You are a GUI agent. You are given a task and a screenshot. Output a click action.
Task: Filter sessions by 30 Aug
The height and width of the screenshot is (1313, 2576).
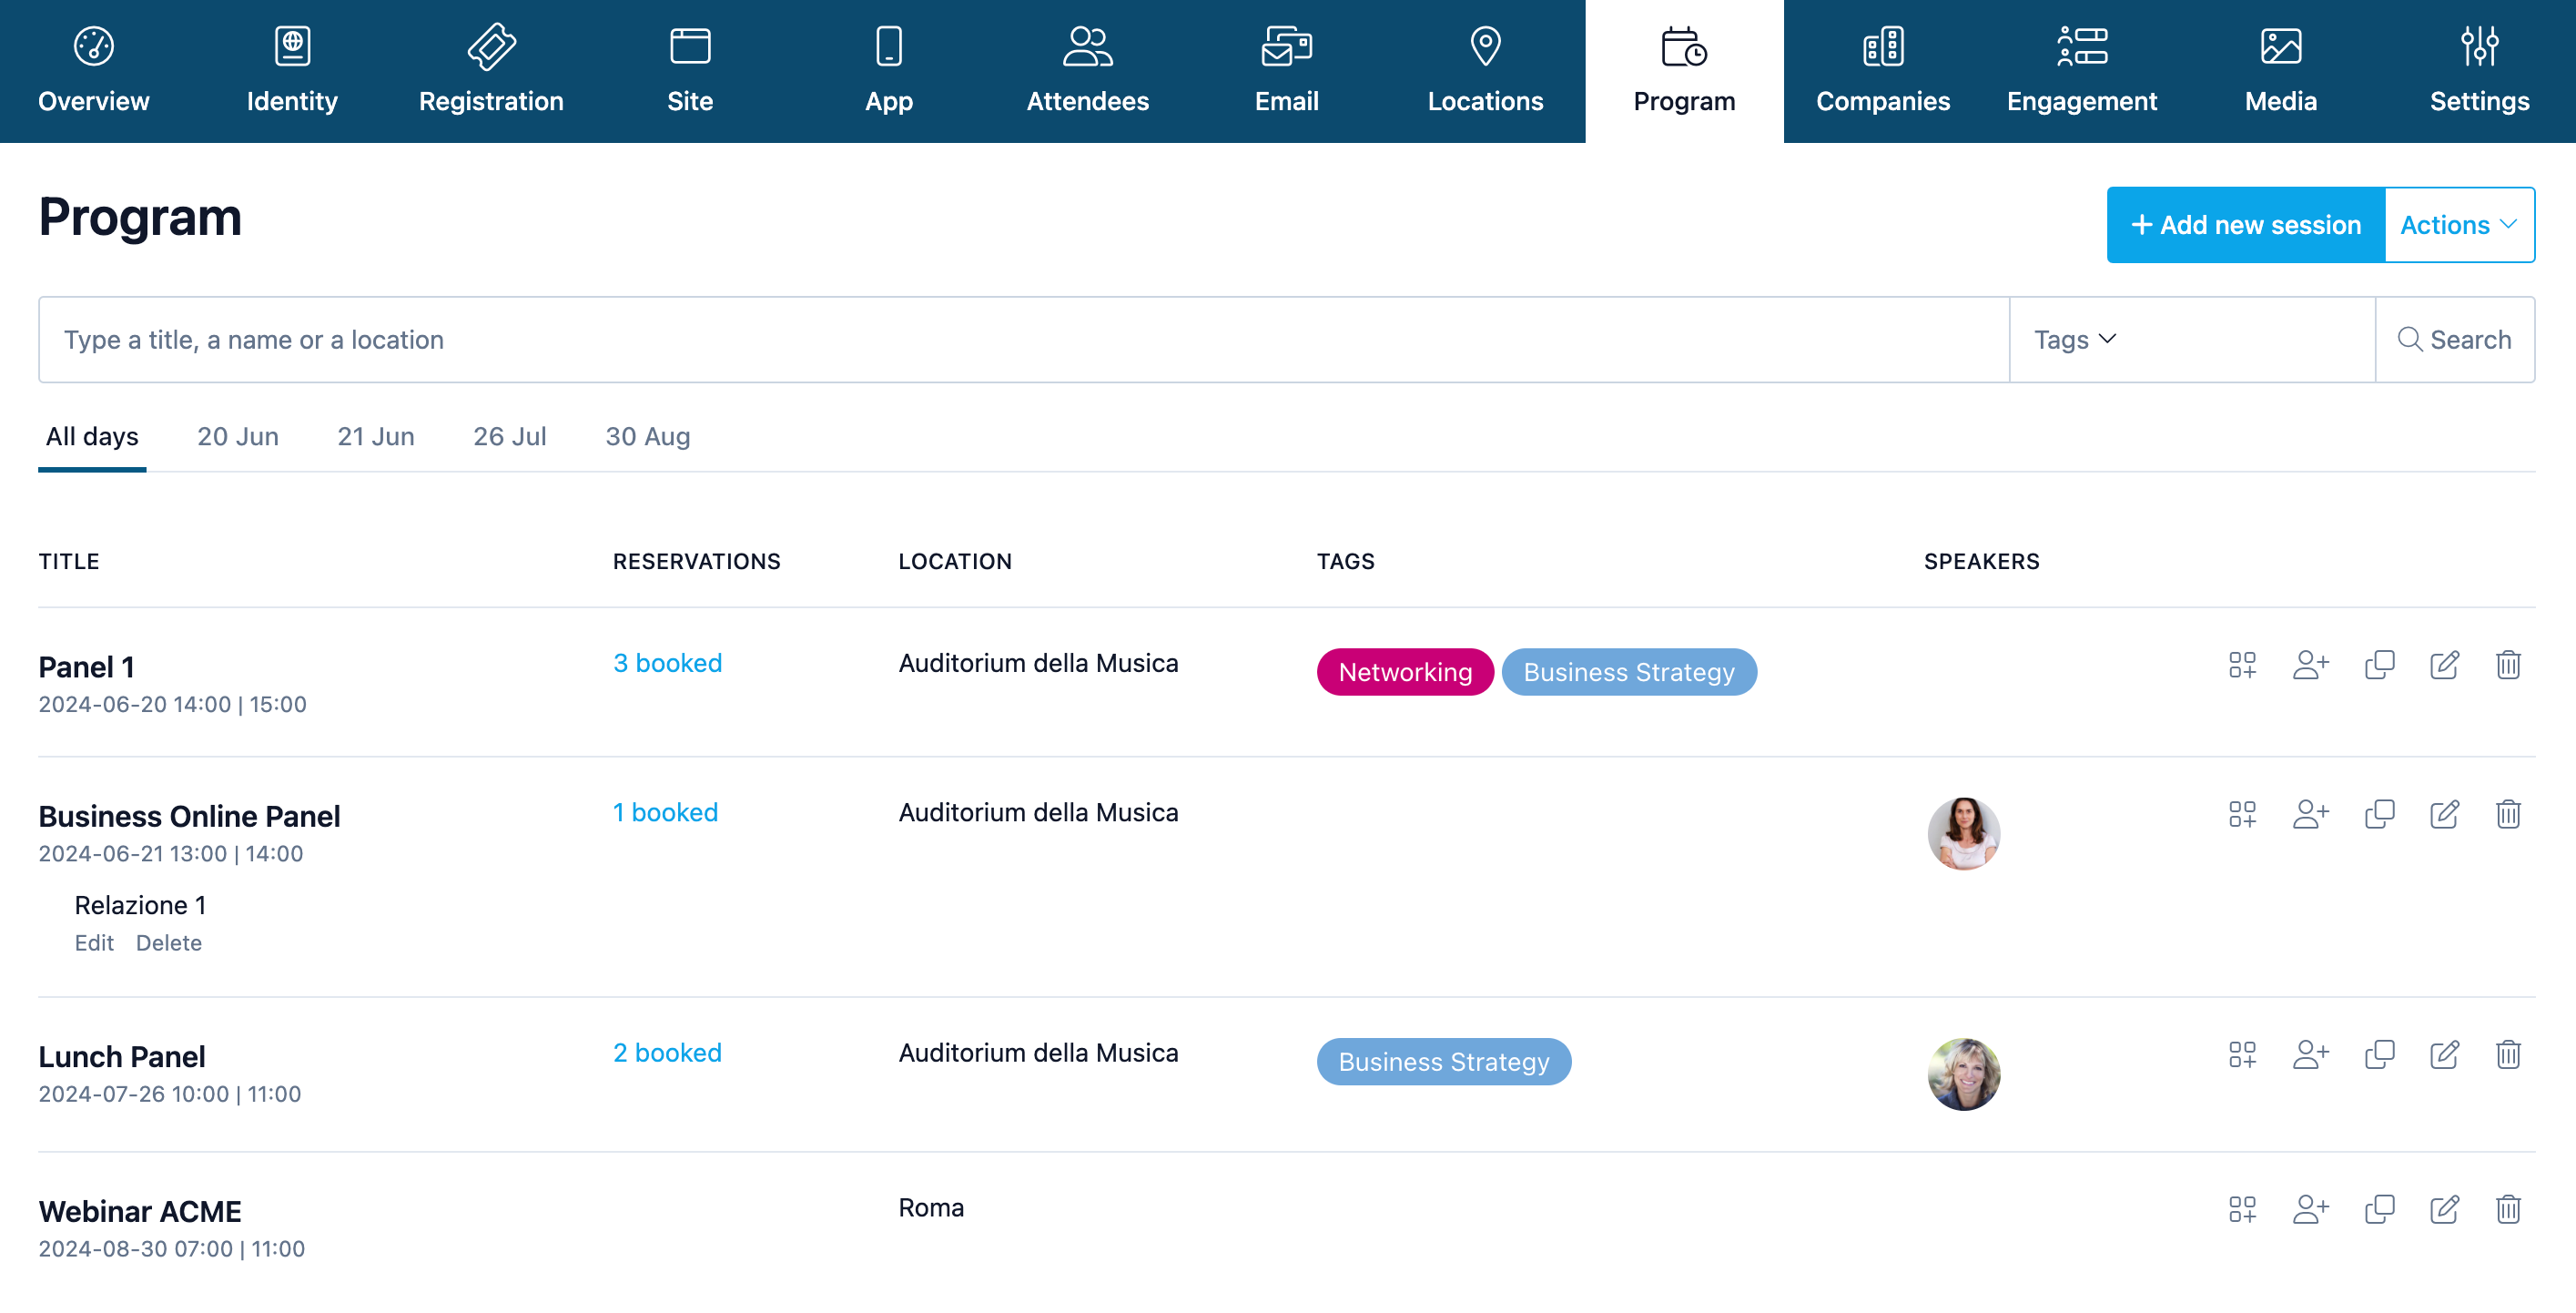pos(648,437)
